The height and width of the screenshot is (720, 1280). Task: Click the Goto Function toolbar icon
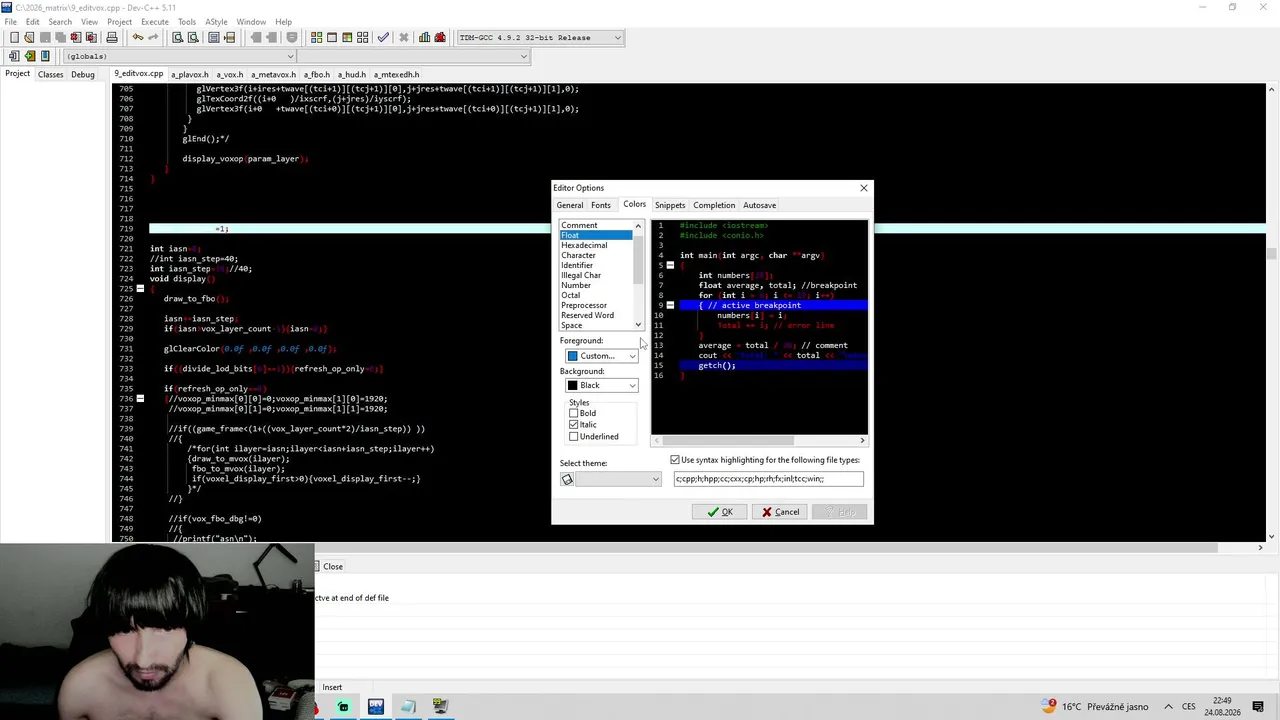pos(214,38)
